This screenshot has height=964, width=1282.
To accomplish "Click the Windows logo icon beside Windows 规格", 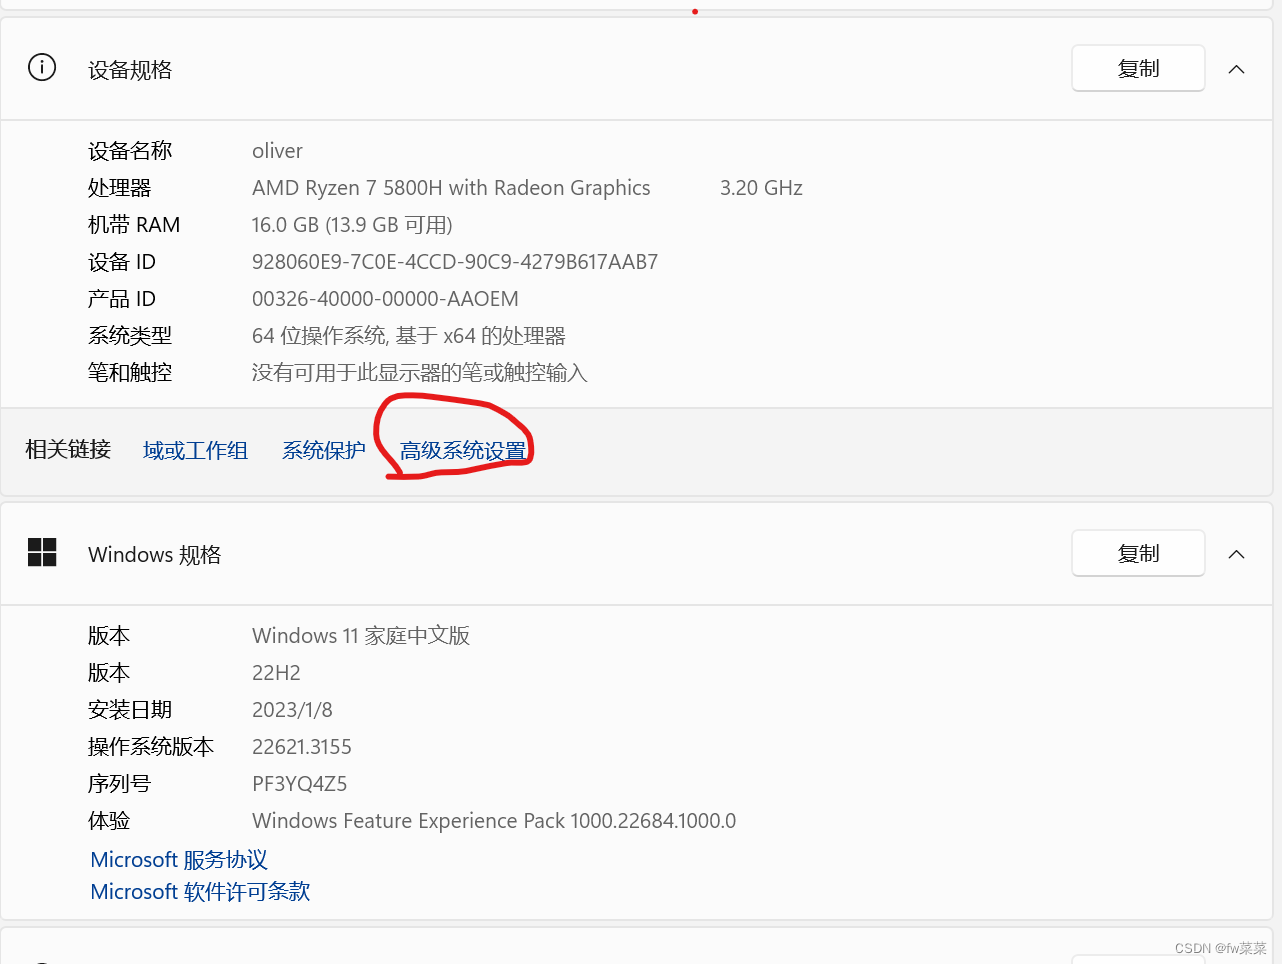I will 42,552.
